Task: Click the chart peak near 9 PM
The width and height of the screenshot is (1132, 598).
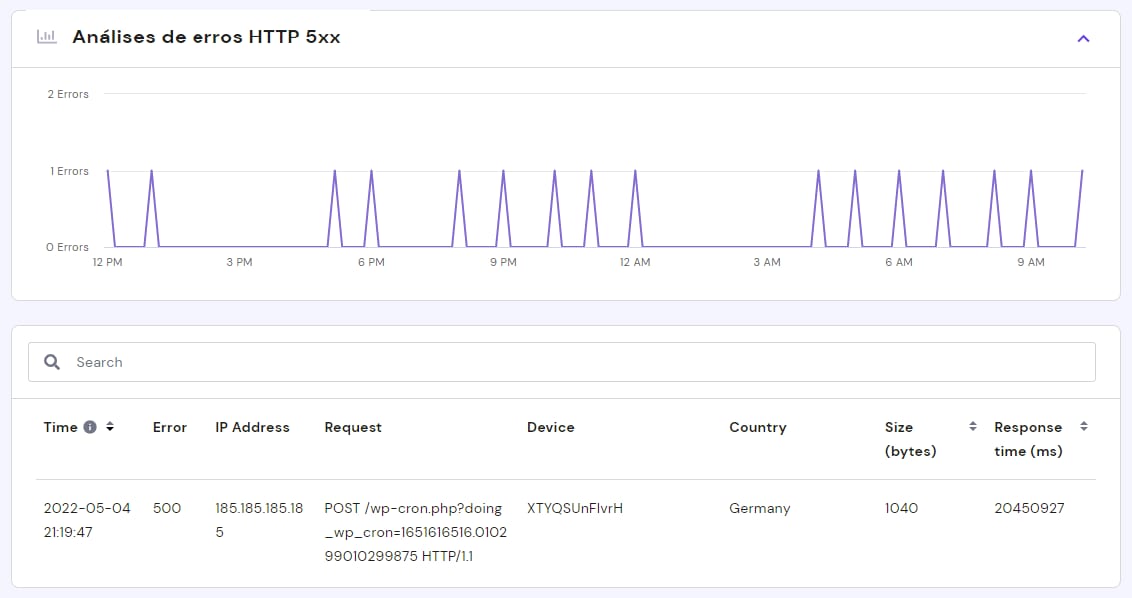Action: pos(503,172)
